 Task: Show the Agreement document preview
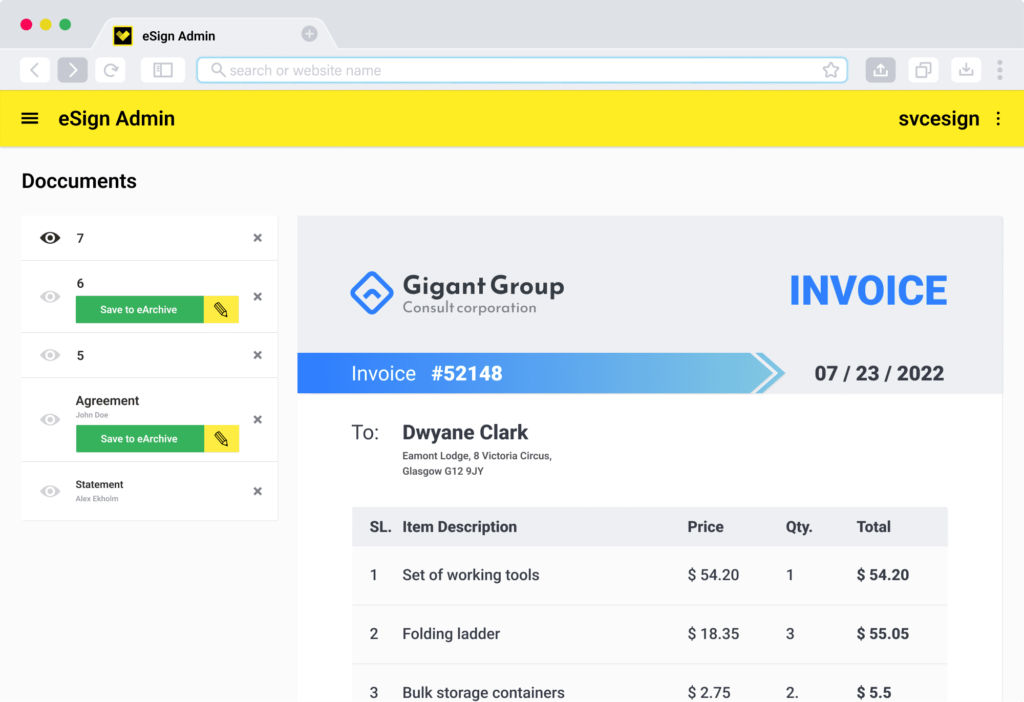[50, 419]
